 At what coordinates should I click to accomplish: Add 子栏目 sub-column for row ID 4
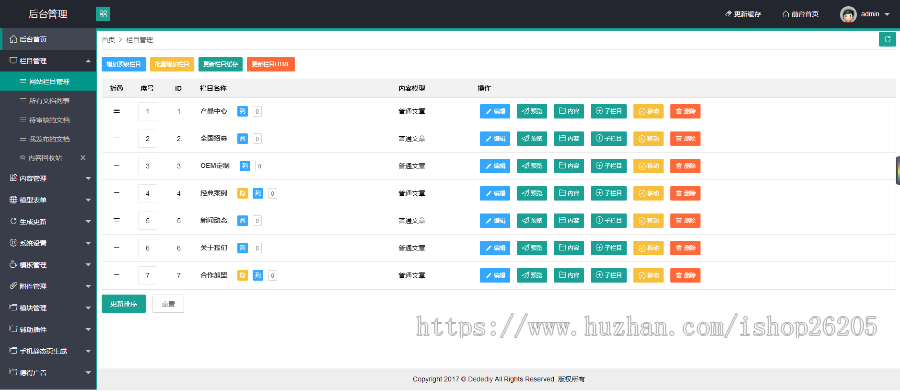608,193
